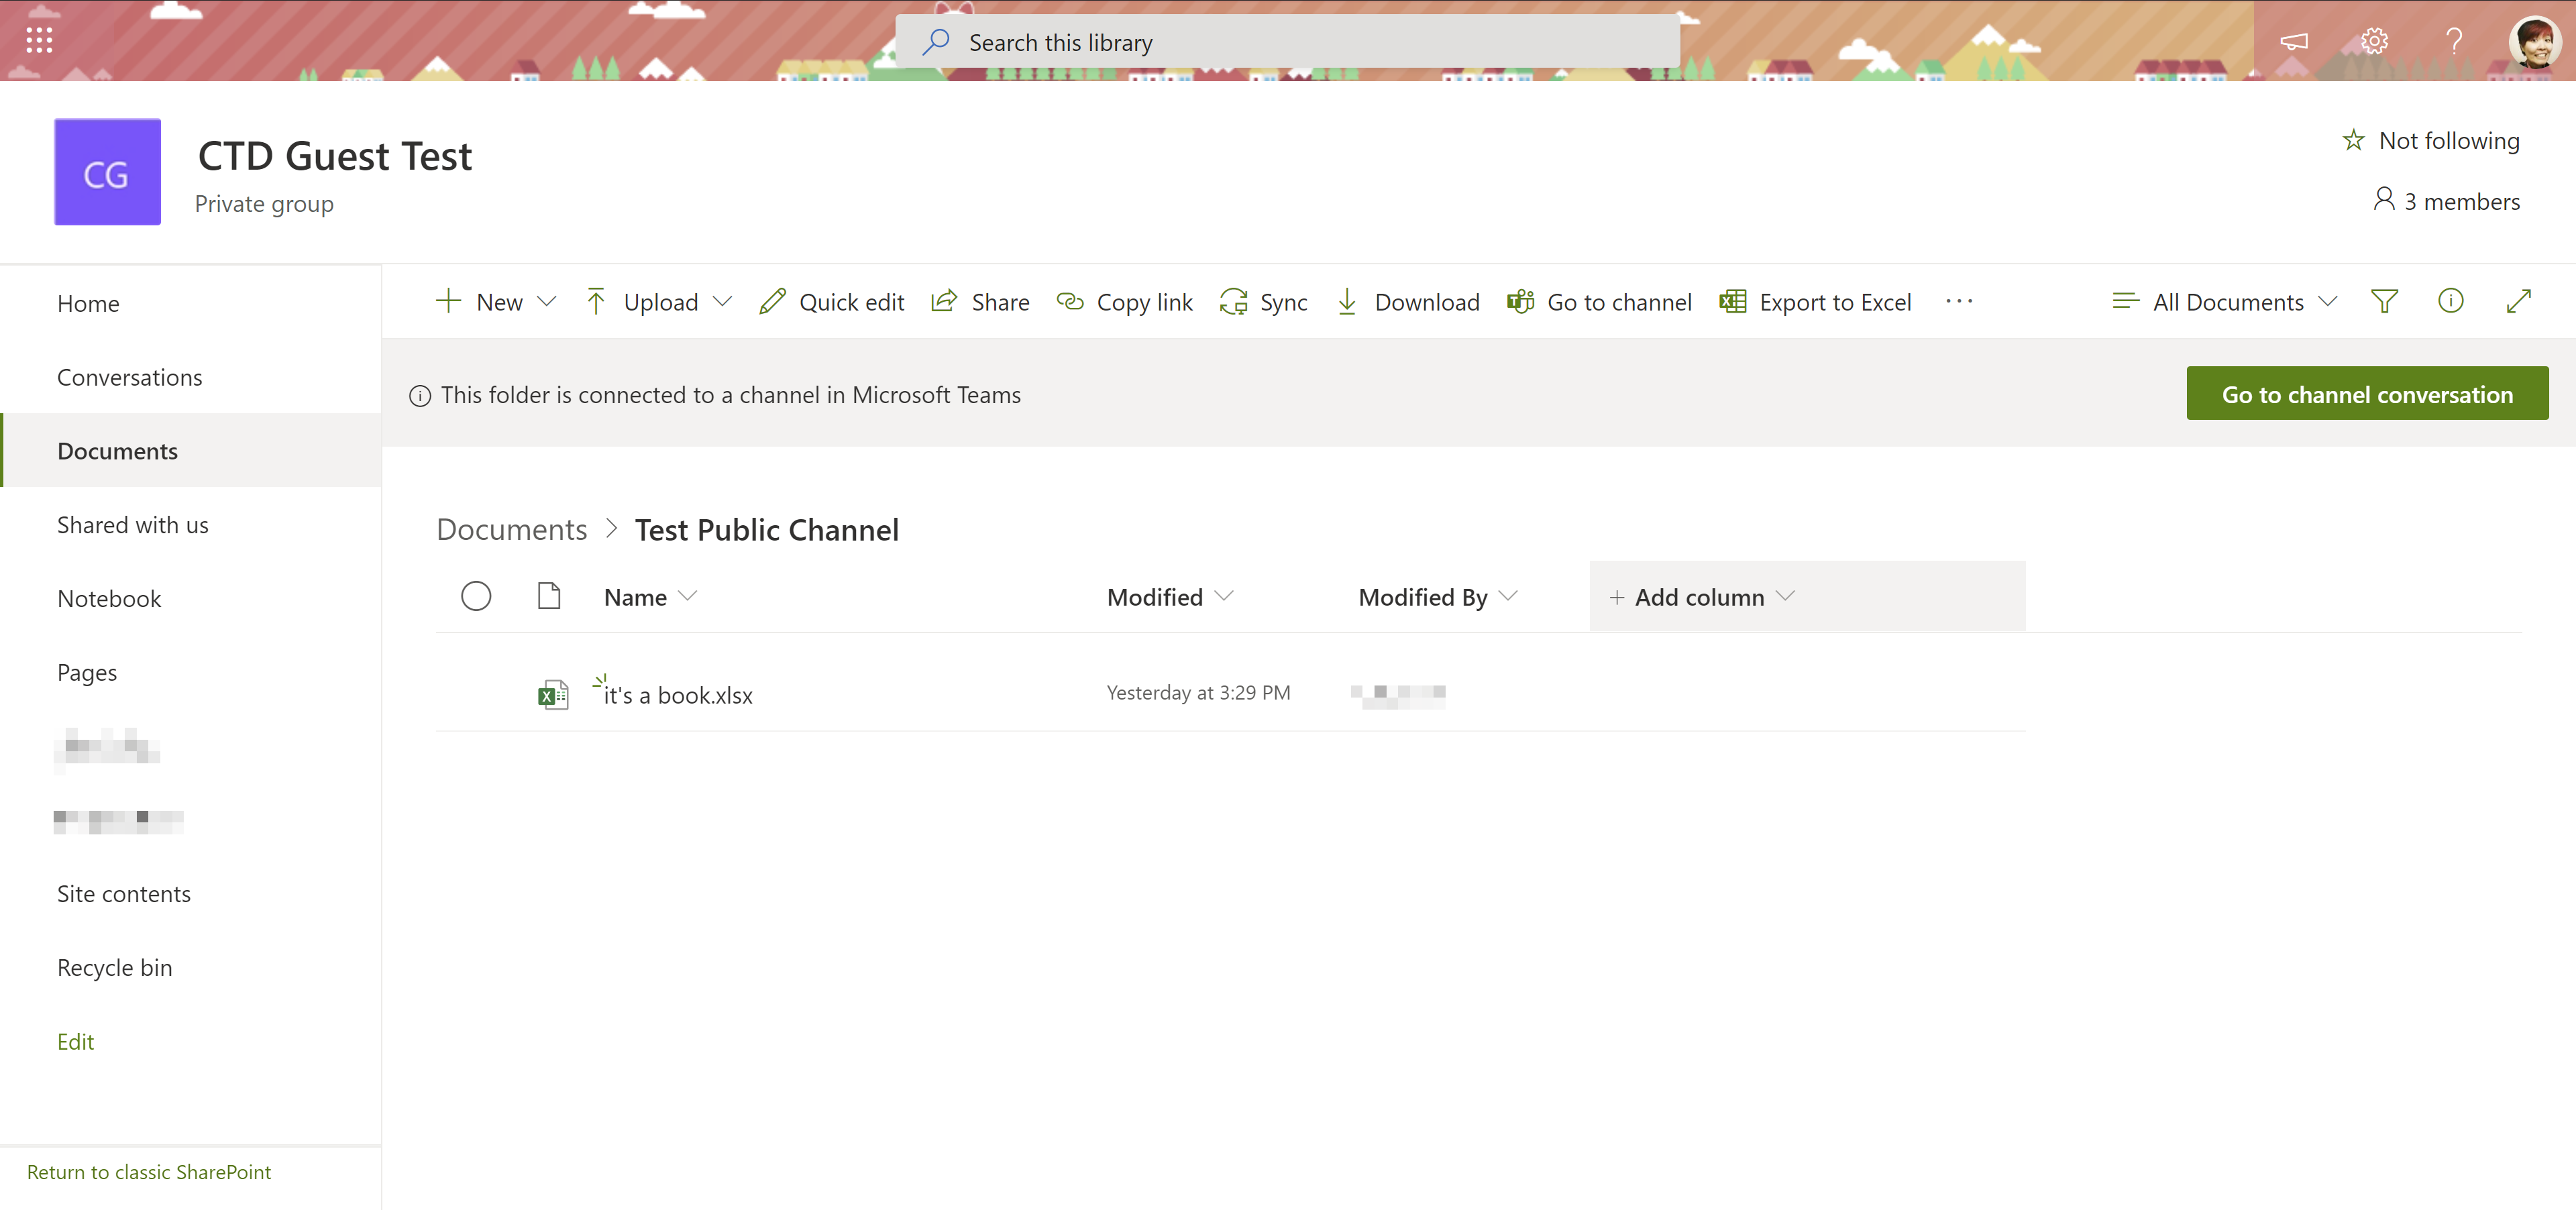Click the view options lines icon
The width and height of the screenshot is (2576, 1210).
point(2125,301)
